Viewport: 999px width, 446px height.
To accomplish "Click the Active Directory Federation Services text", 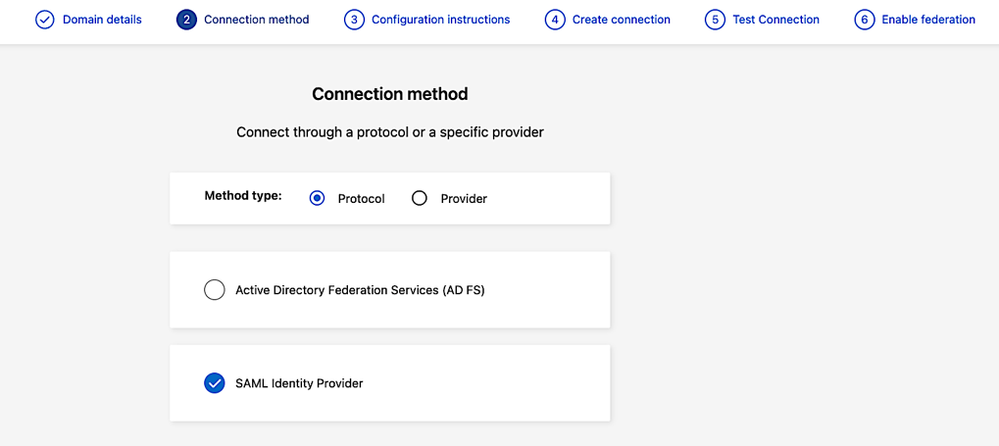I will pyautogui.click(x=360, y=290).
